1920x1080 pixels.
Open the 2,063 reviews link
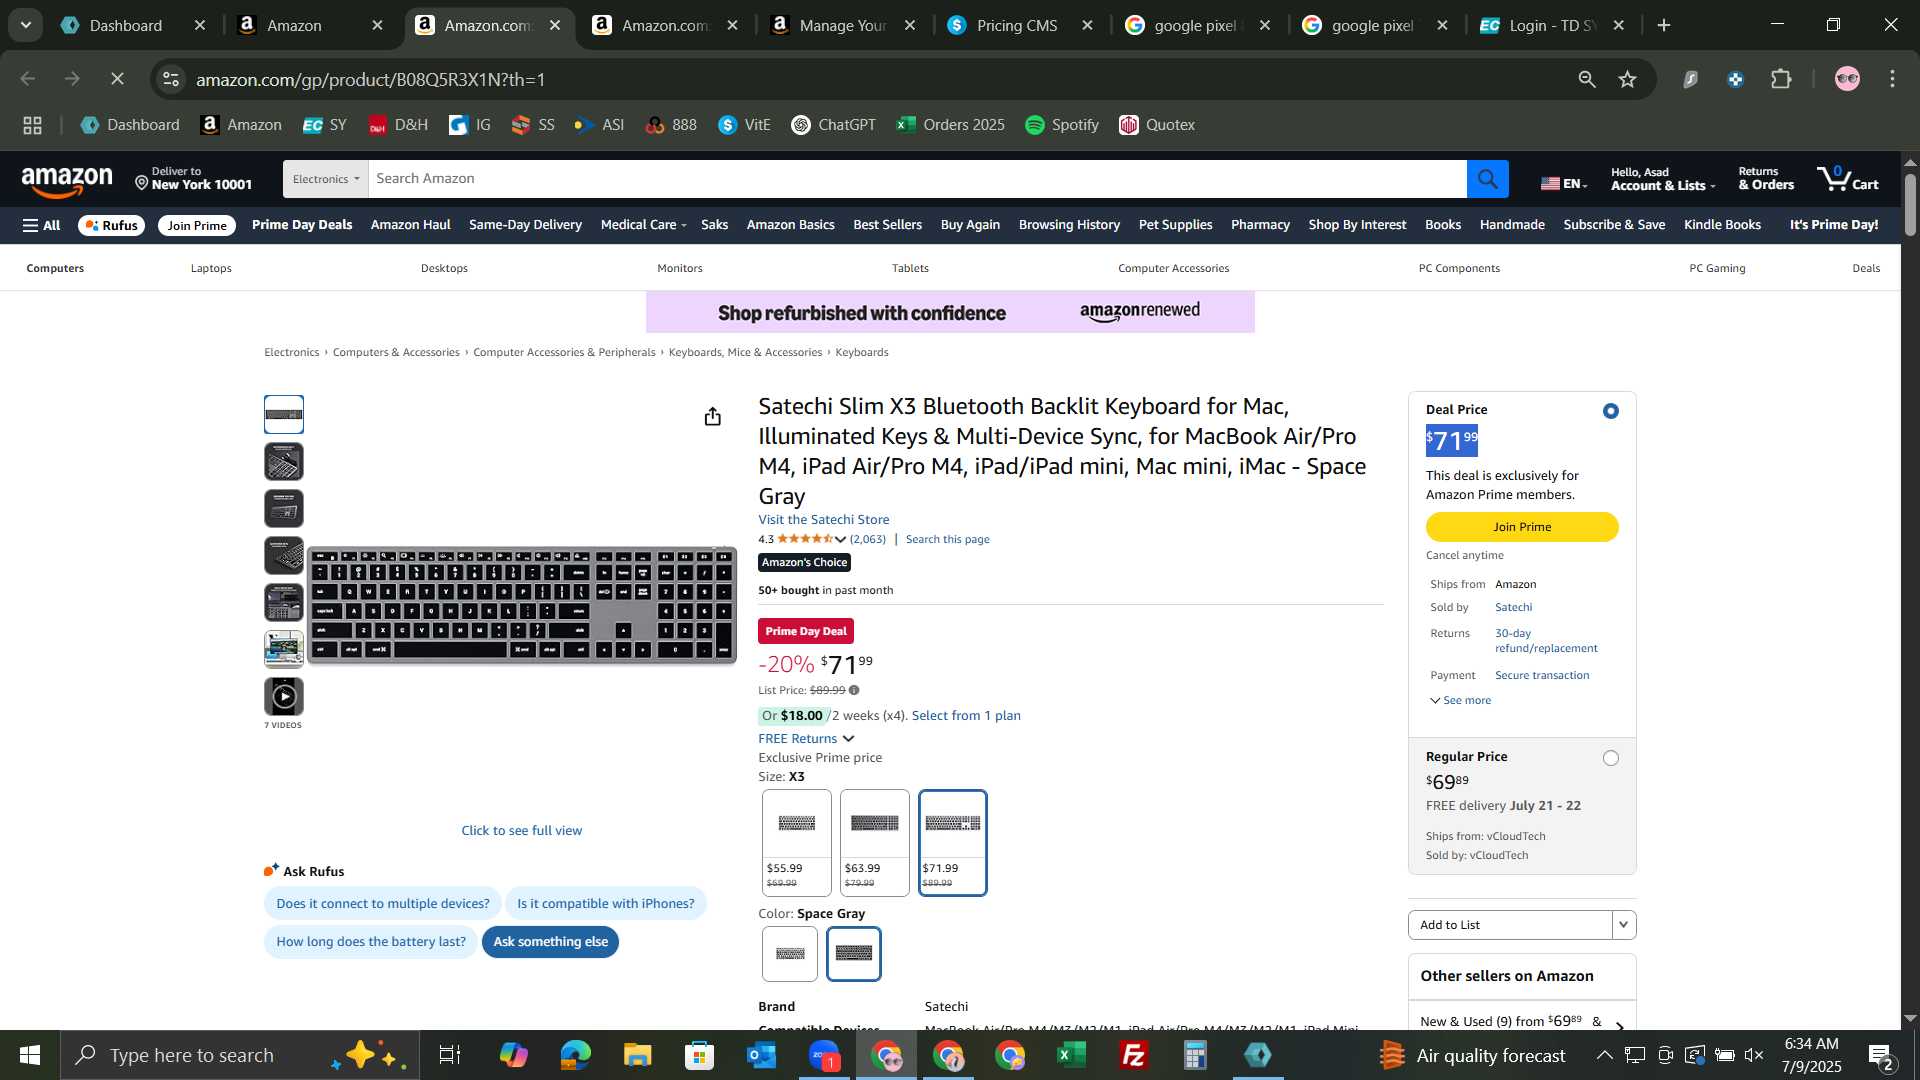click(868, 540)
